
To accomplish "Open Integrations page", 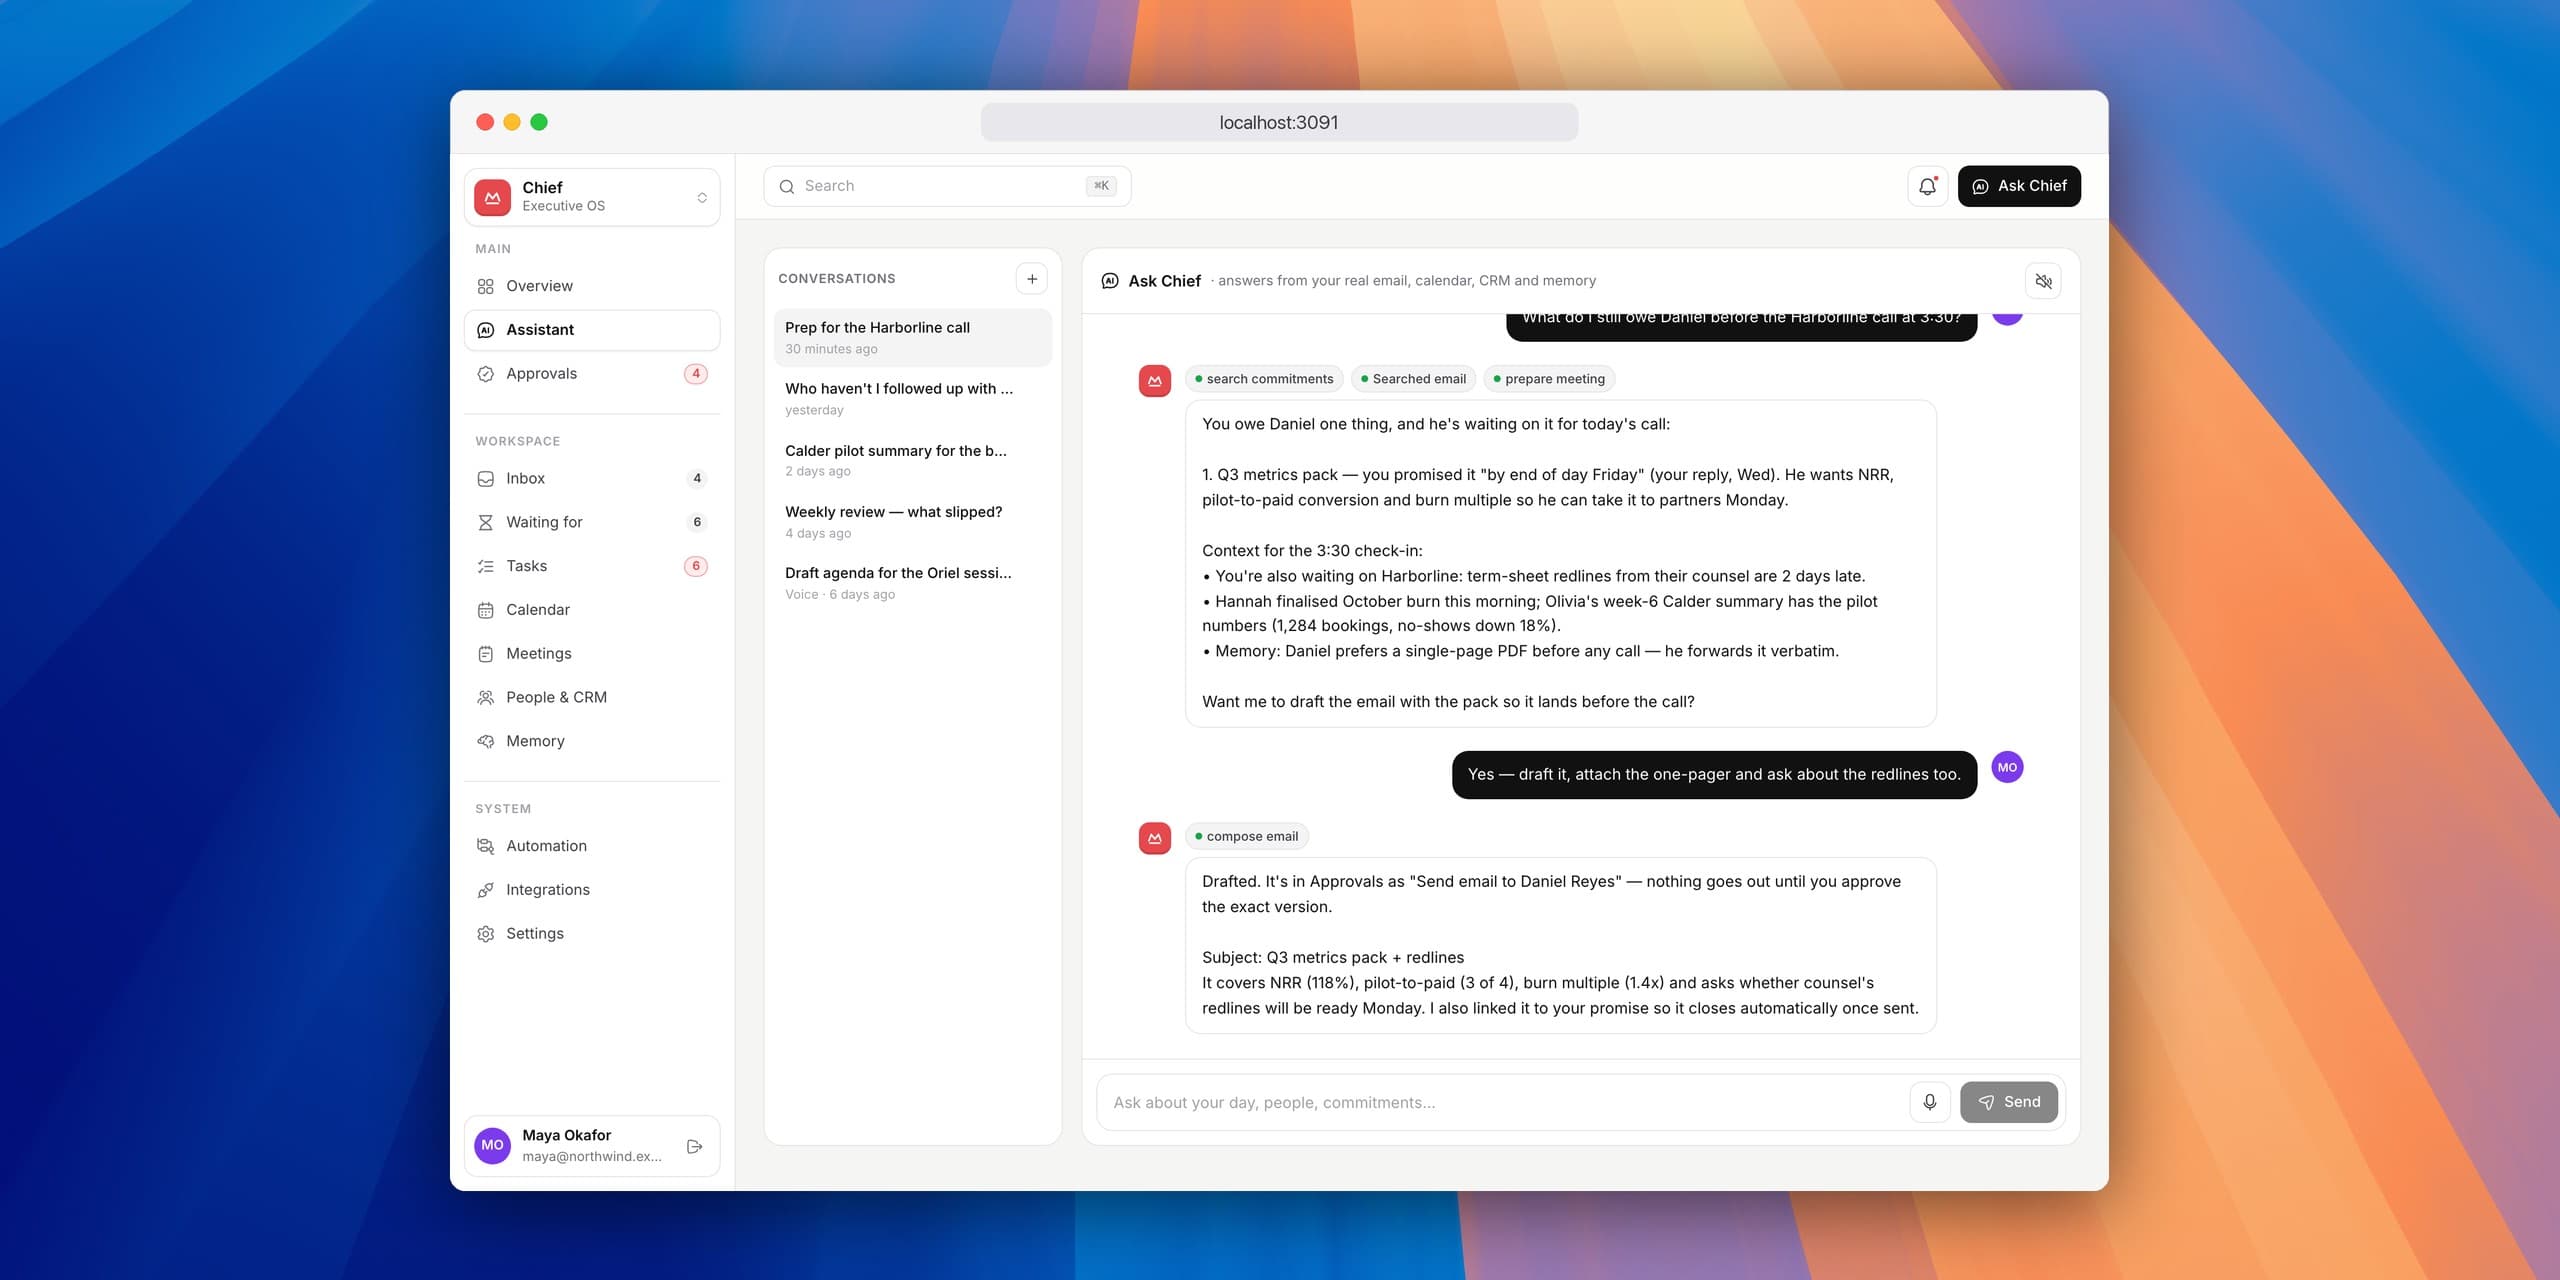I will [592, 890].
